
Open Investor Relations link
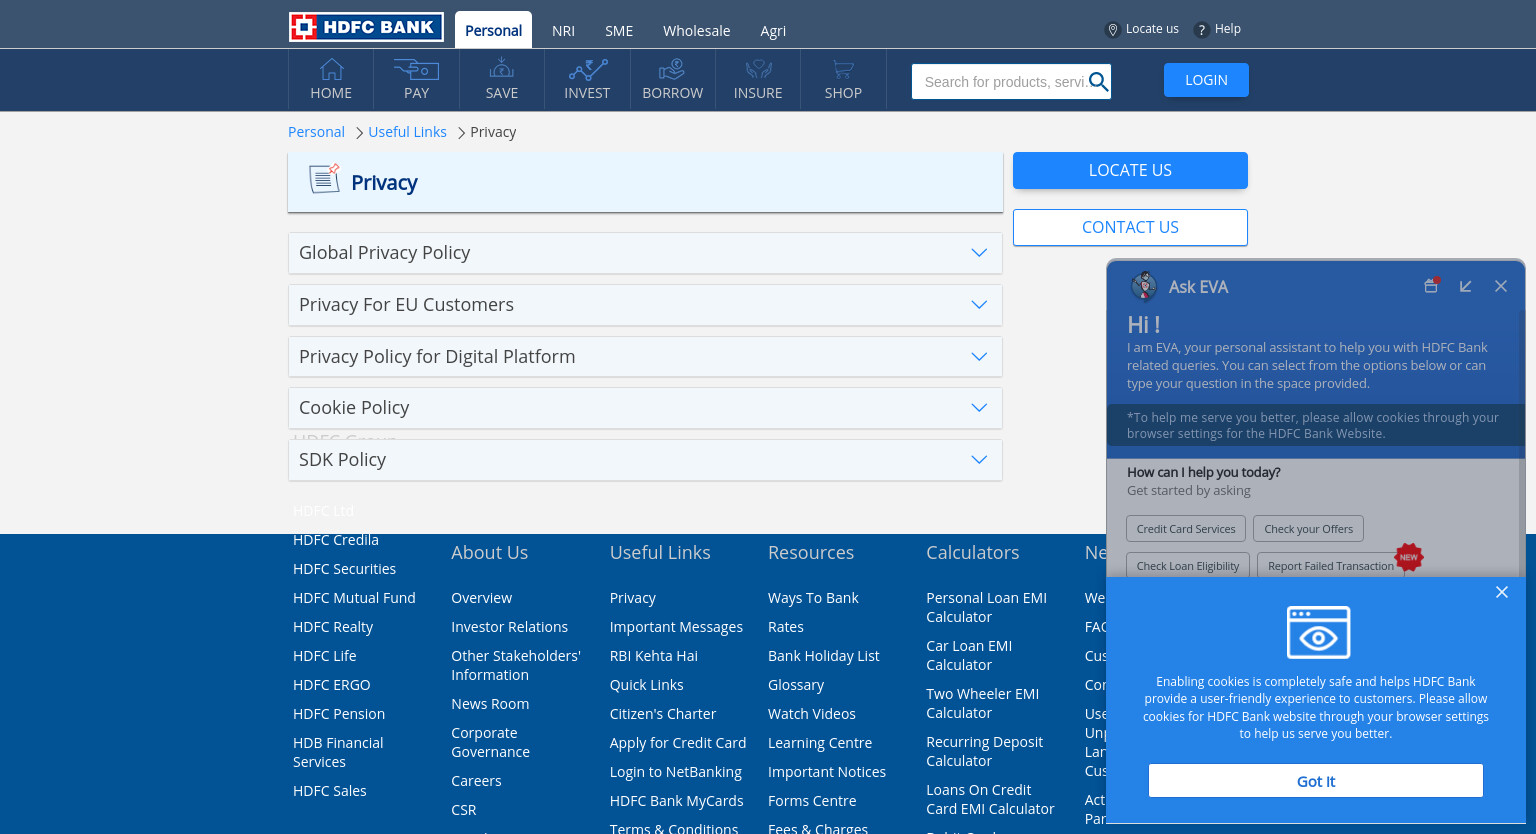tap(509, 627)
